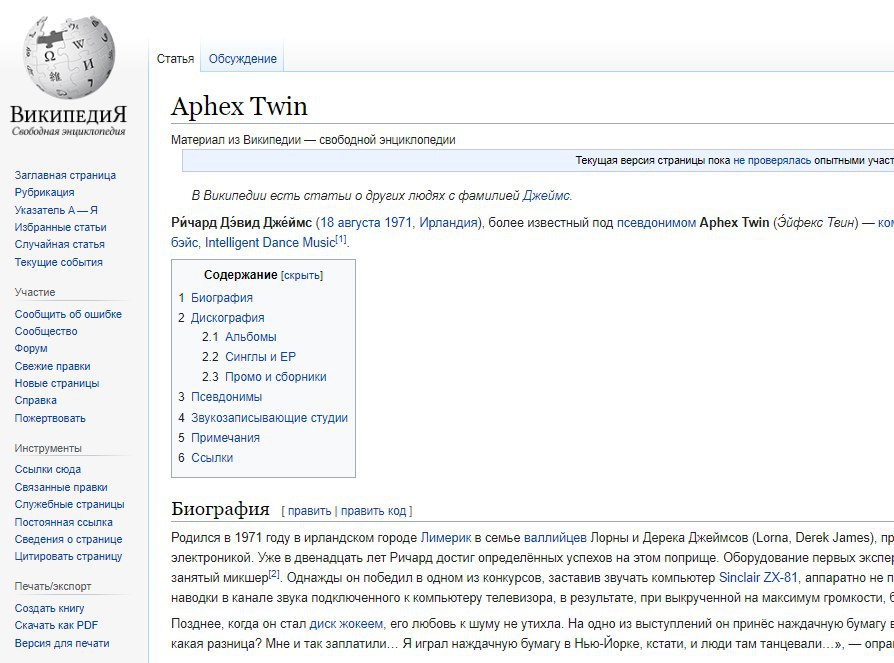Open Служебные страницы

click(70, 504)
